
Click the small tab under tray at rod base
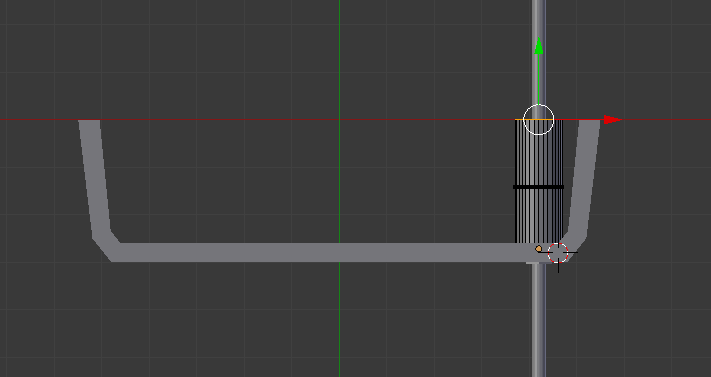point(532,263)
